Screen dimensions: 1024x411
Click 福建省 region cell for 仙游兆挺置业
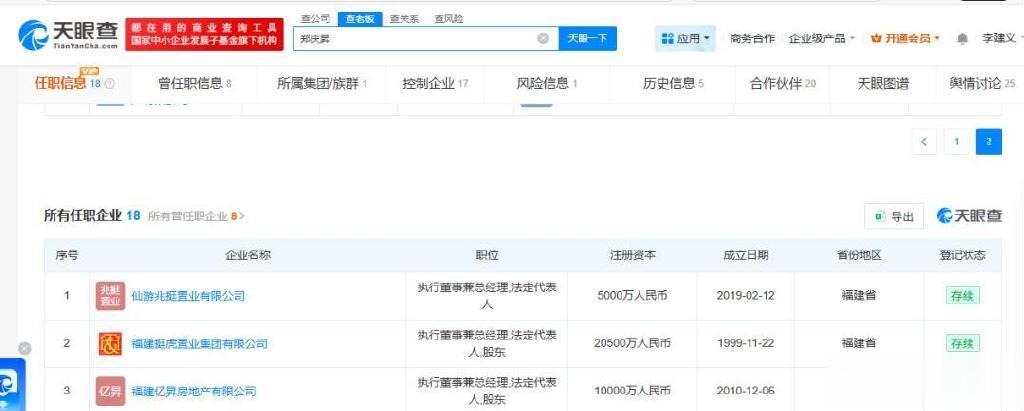click(859, 296)
